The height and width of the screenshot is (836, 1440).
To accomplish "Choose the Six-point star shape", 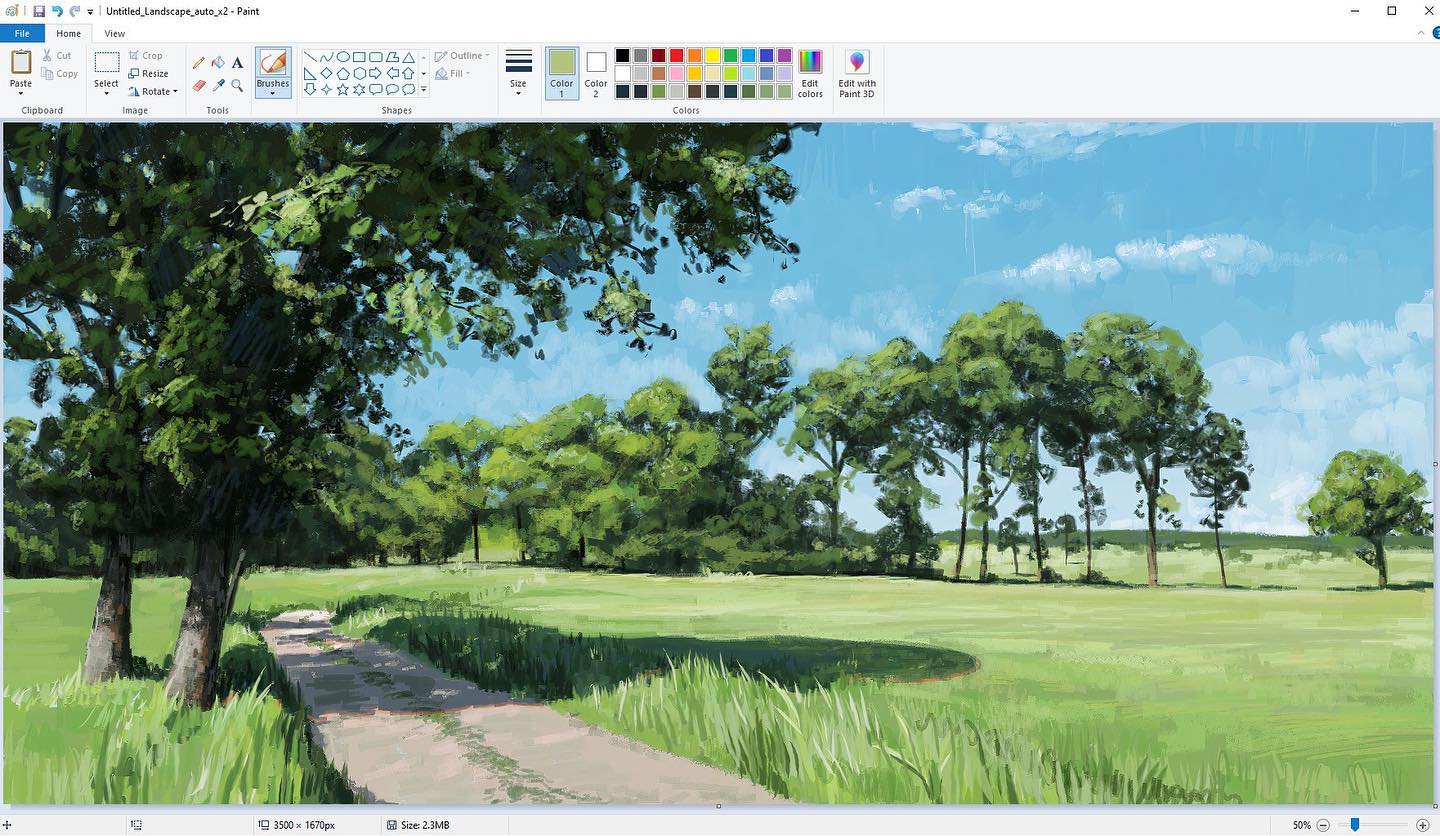I will coord(359,89).
